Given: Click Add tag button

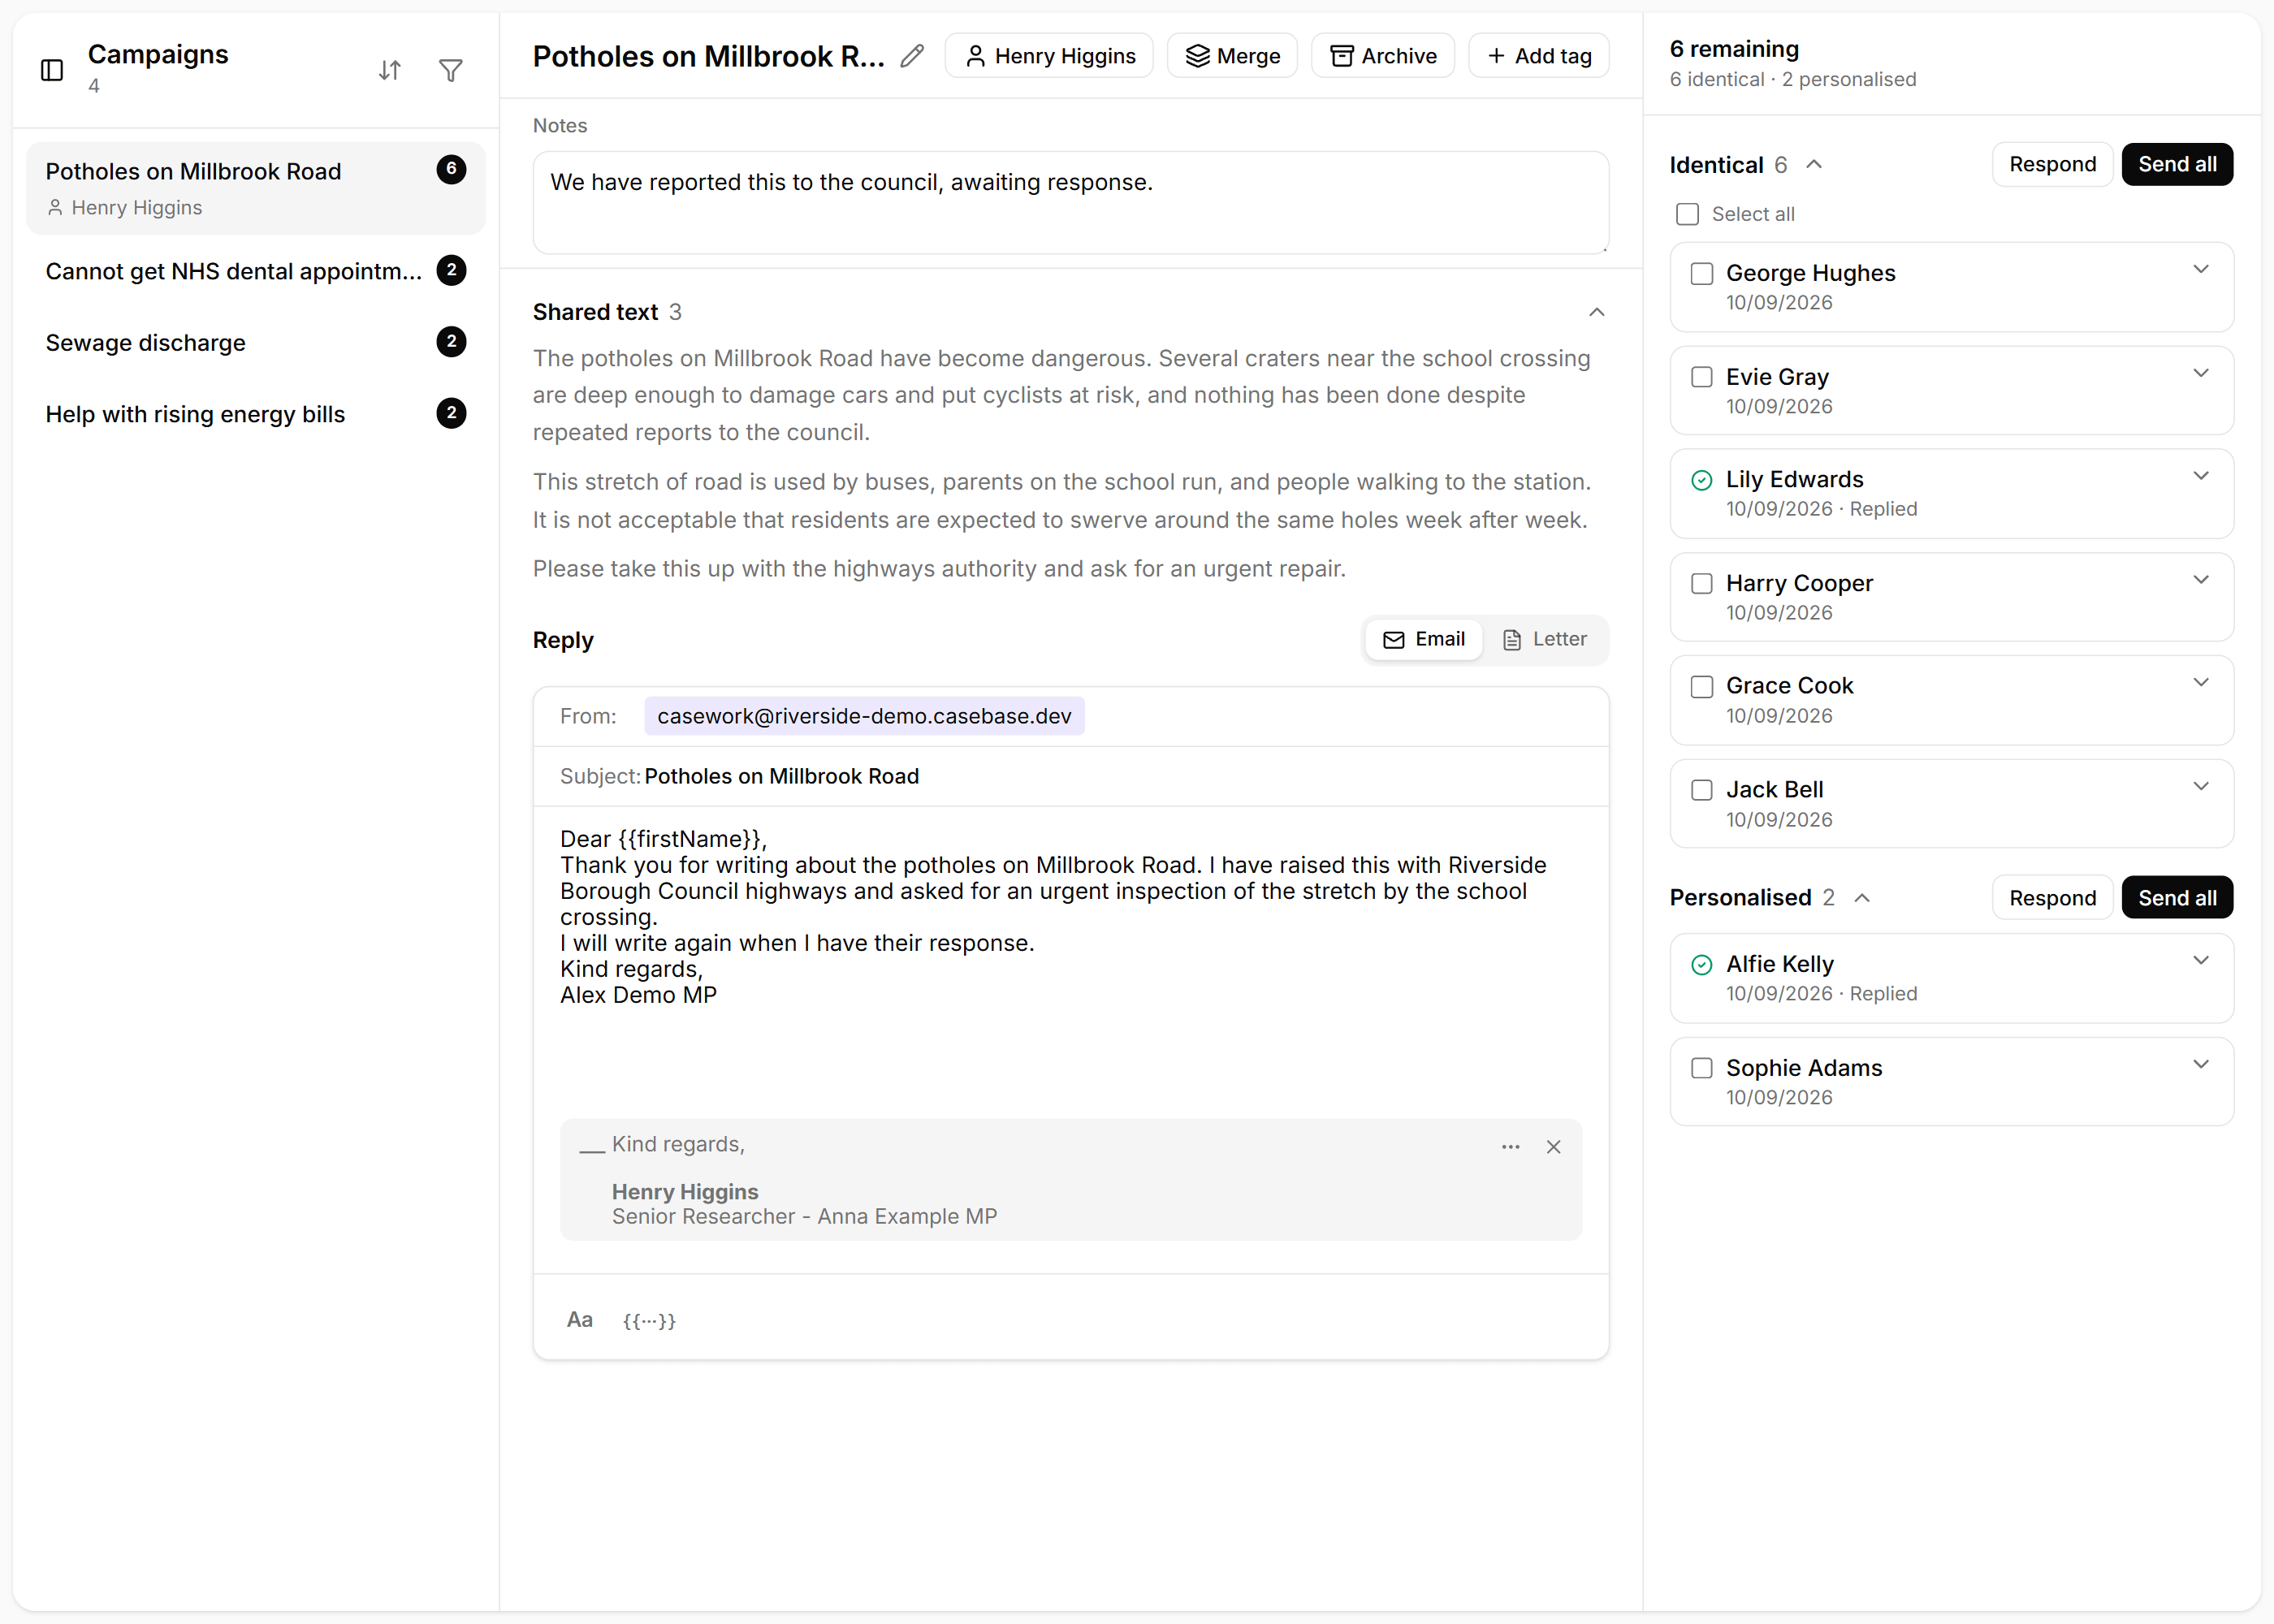Looking at the screenshot, I should [1538, 56].
